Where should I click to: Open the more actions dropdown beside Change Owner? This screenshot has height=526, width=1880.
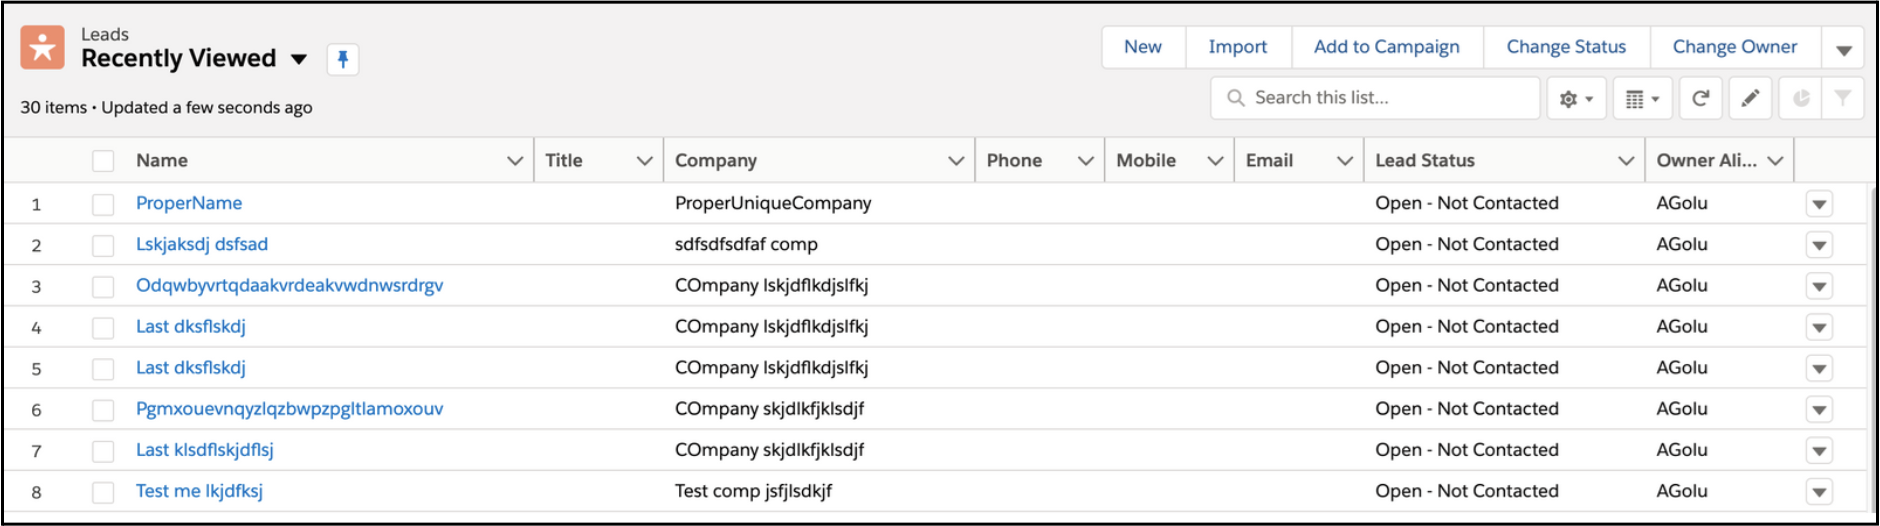click(1843, 48)
